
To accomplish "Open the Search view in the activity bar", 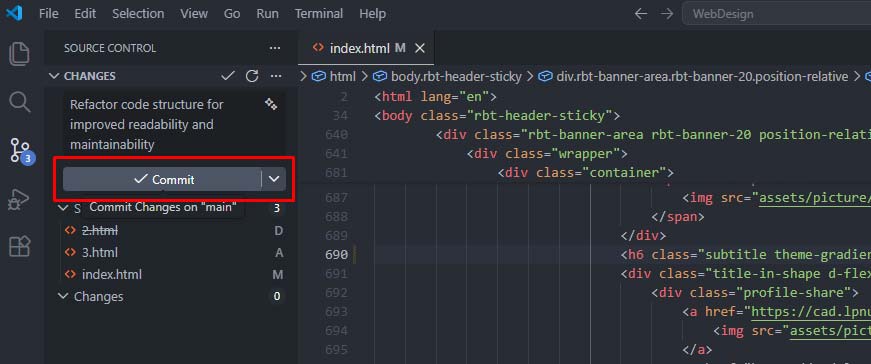I will 19,102.
